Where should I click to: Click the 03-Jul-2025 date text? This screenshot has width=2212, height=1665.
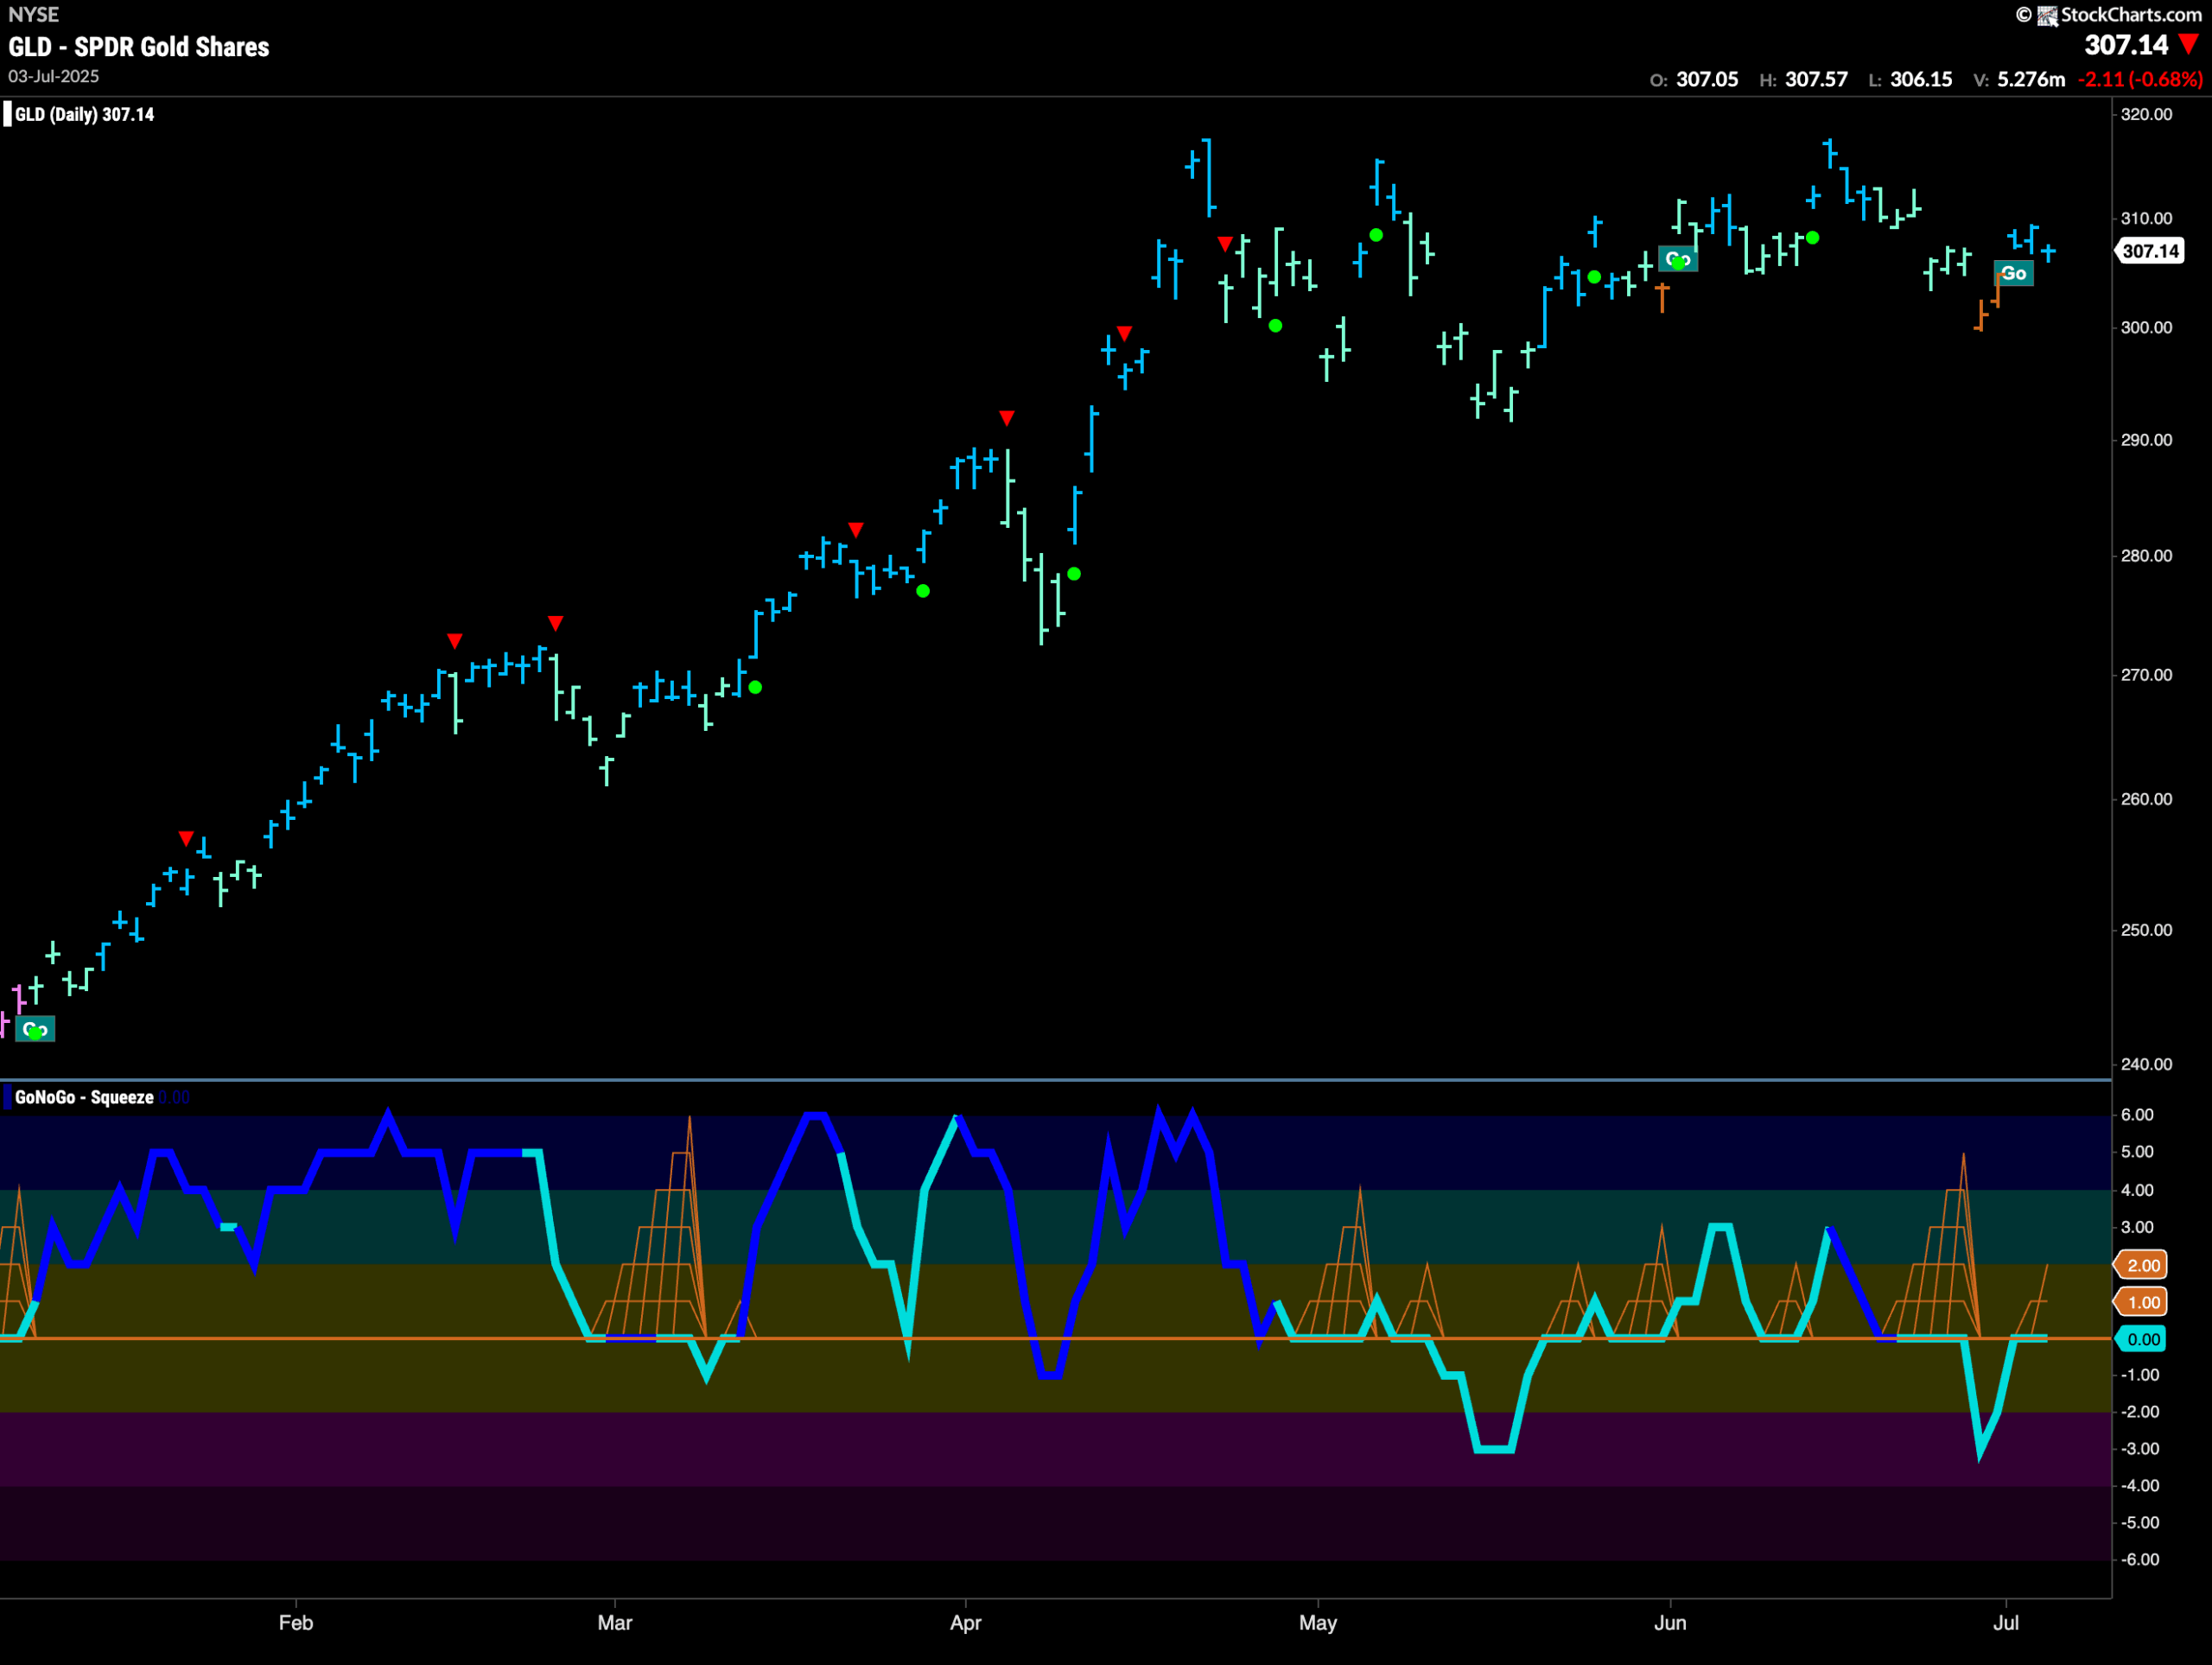coord(53,76)
